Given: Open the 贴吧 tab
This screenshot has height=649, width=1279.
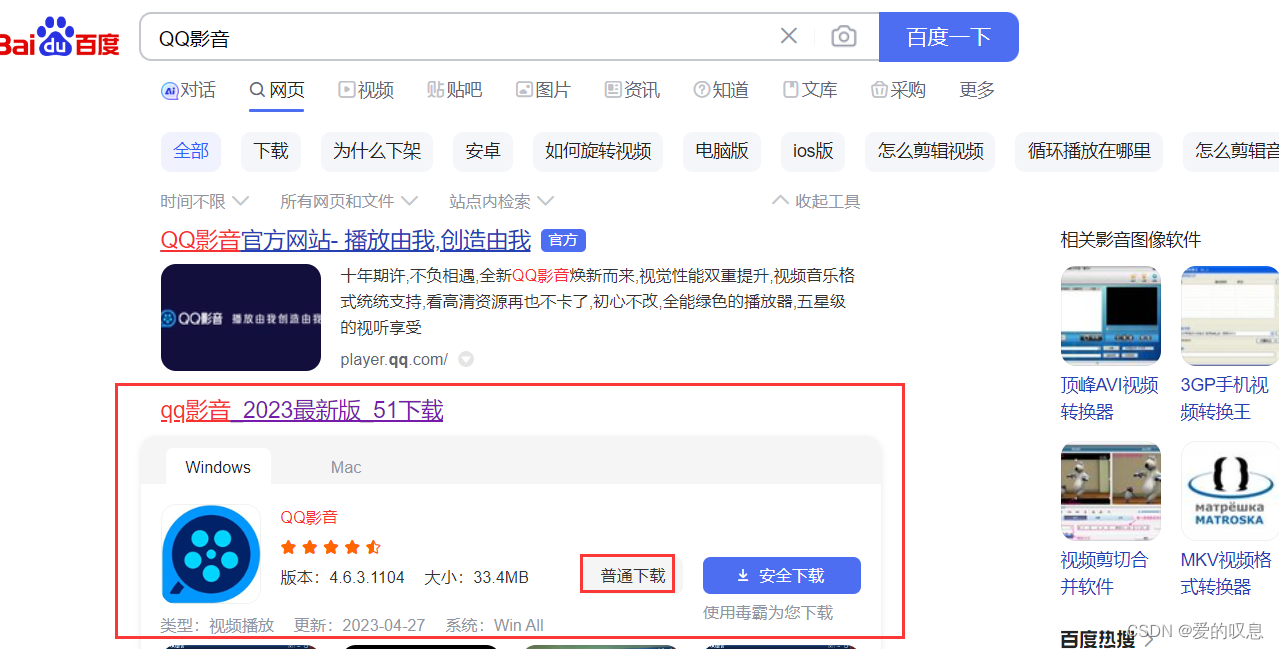Looking at the screenshot, I should (455, 90).
